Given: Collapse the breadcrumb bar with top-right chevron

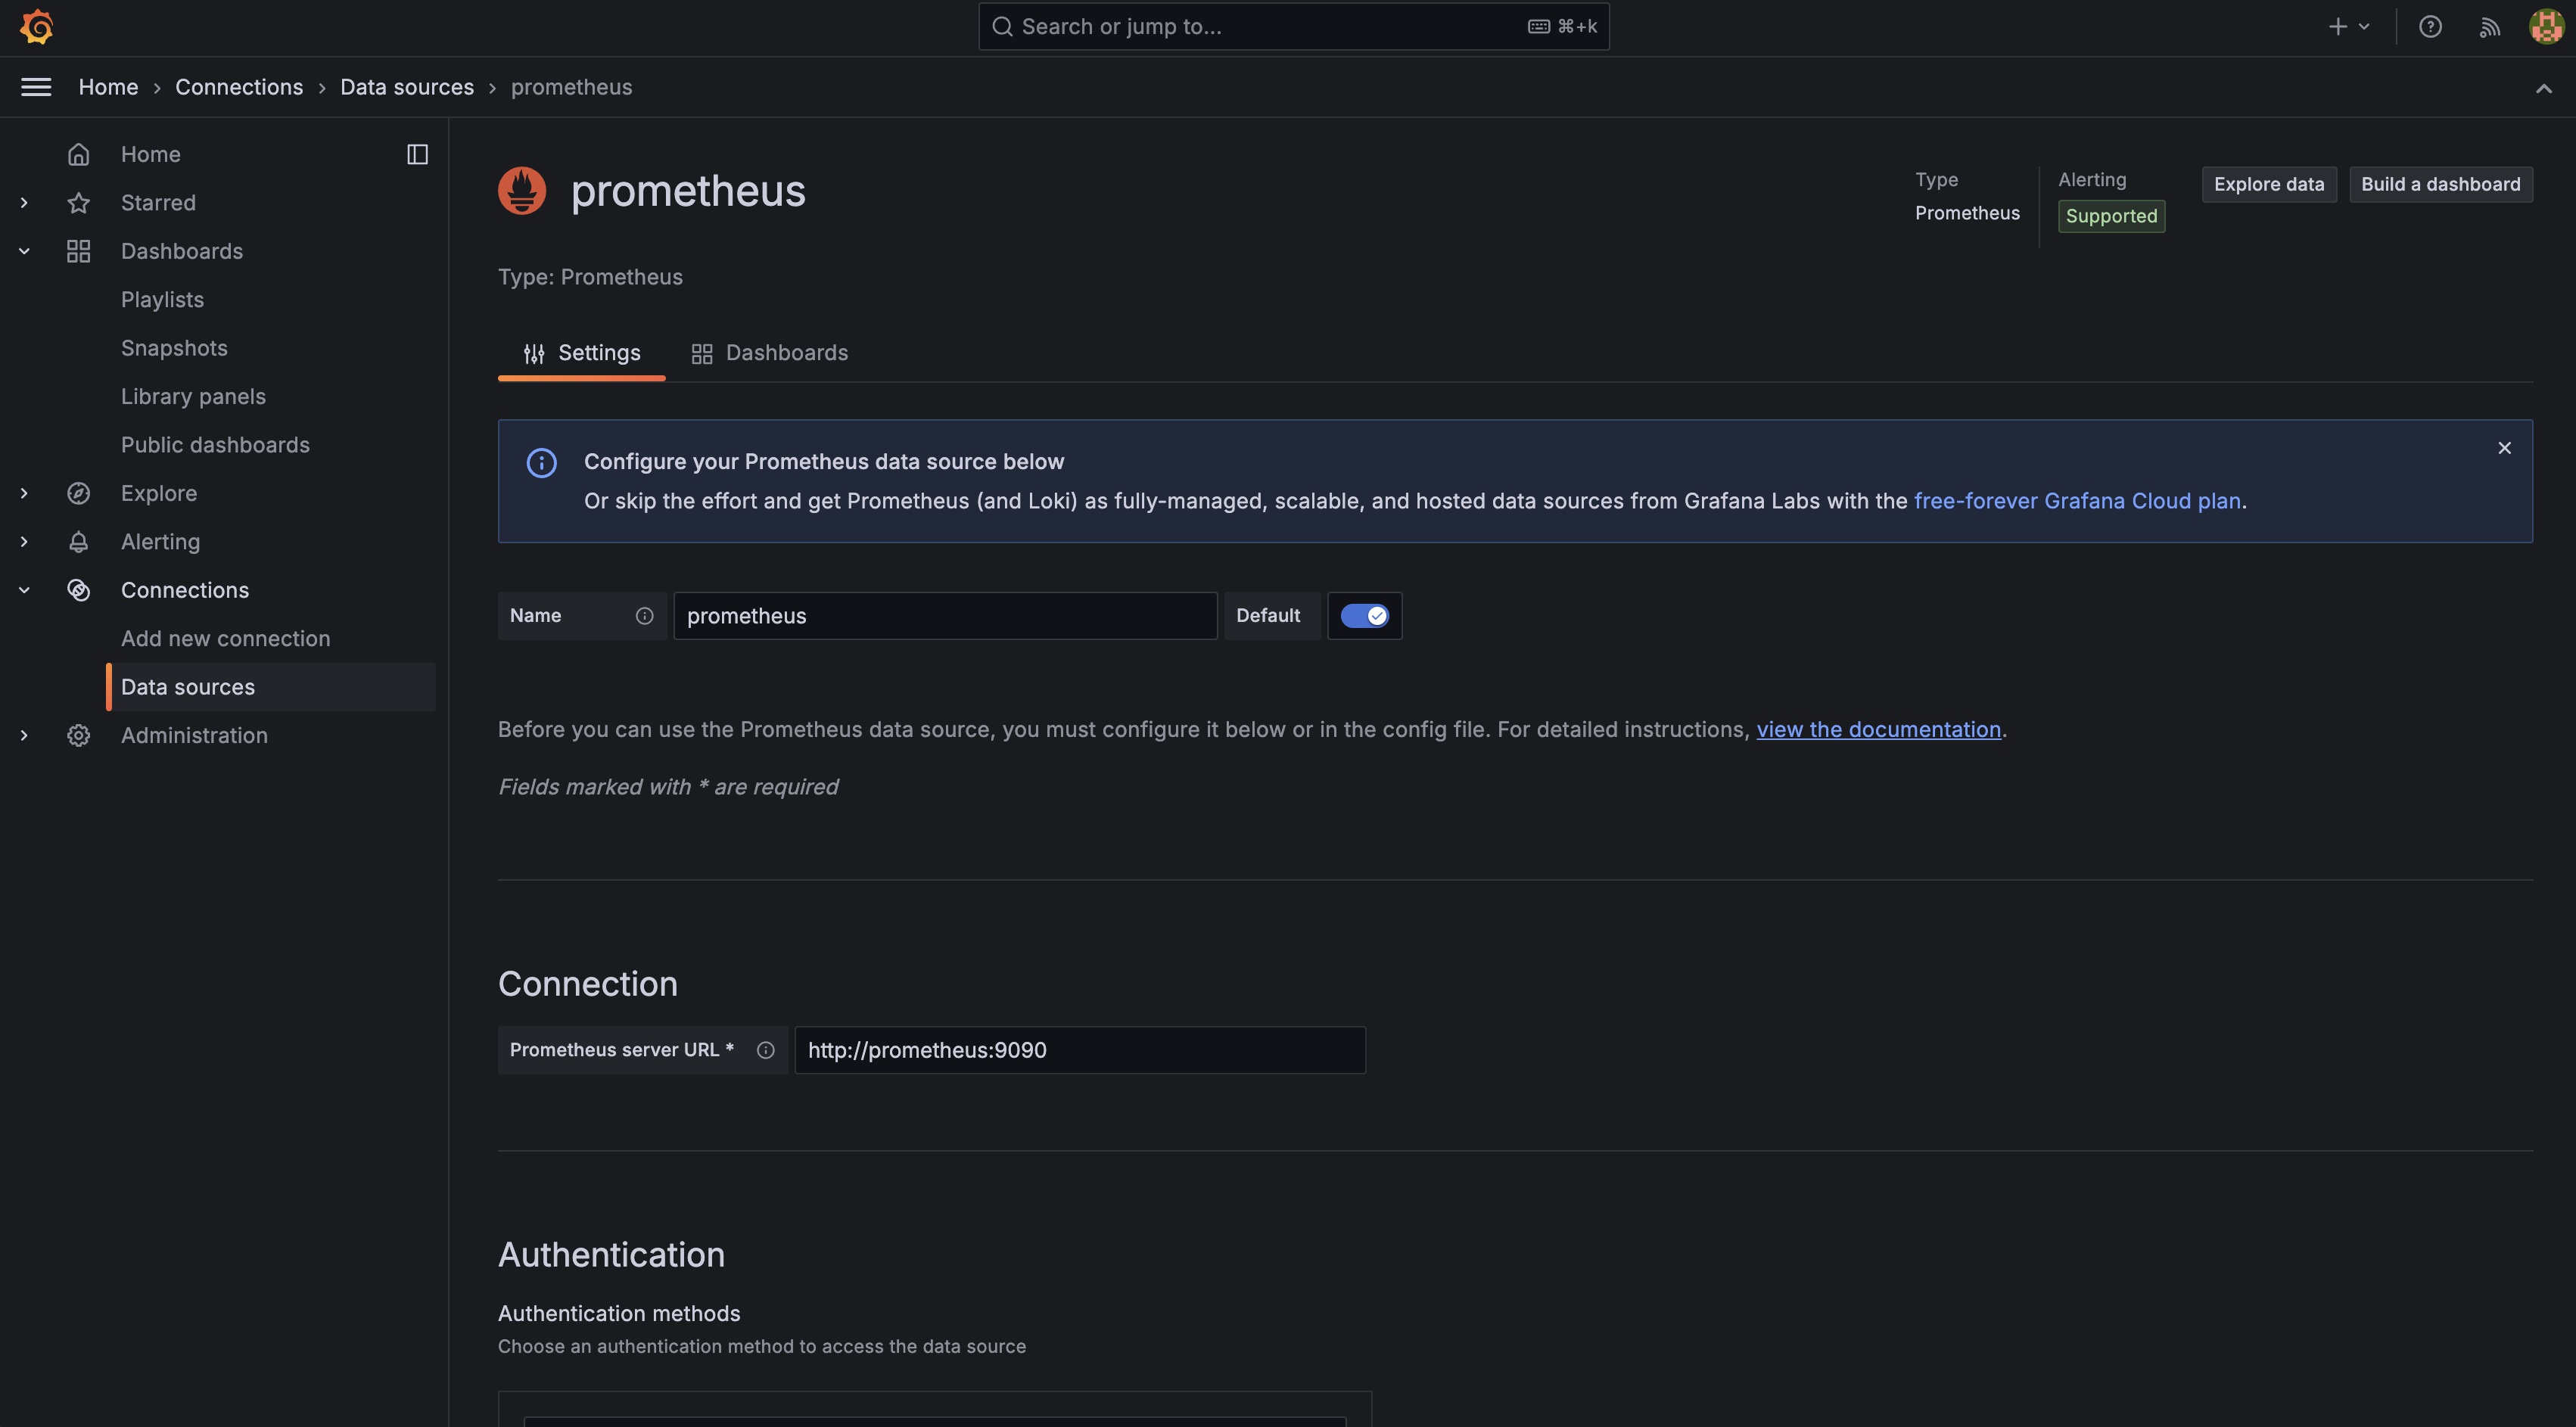Looking at the screenshot, I should click(x=2543, y=89).
